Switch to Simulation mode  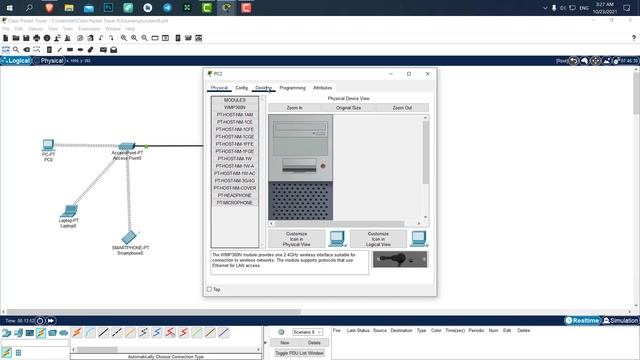pos(620,320)
